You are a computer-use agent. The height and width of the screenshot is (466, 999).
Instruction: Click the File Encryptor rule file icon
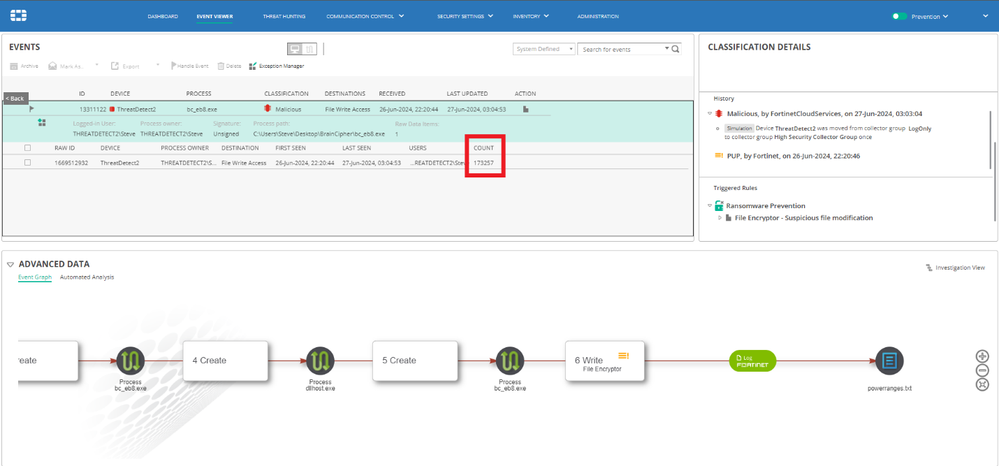pyautogui.click(x=728, y=218)
